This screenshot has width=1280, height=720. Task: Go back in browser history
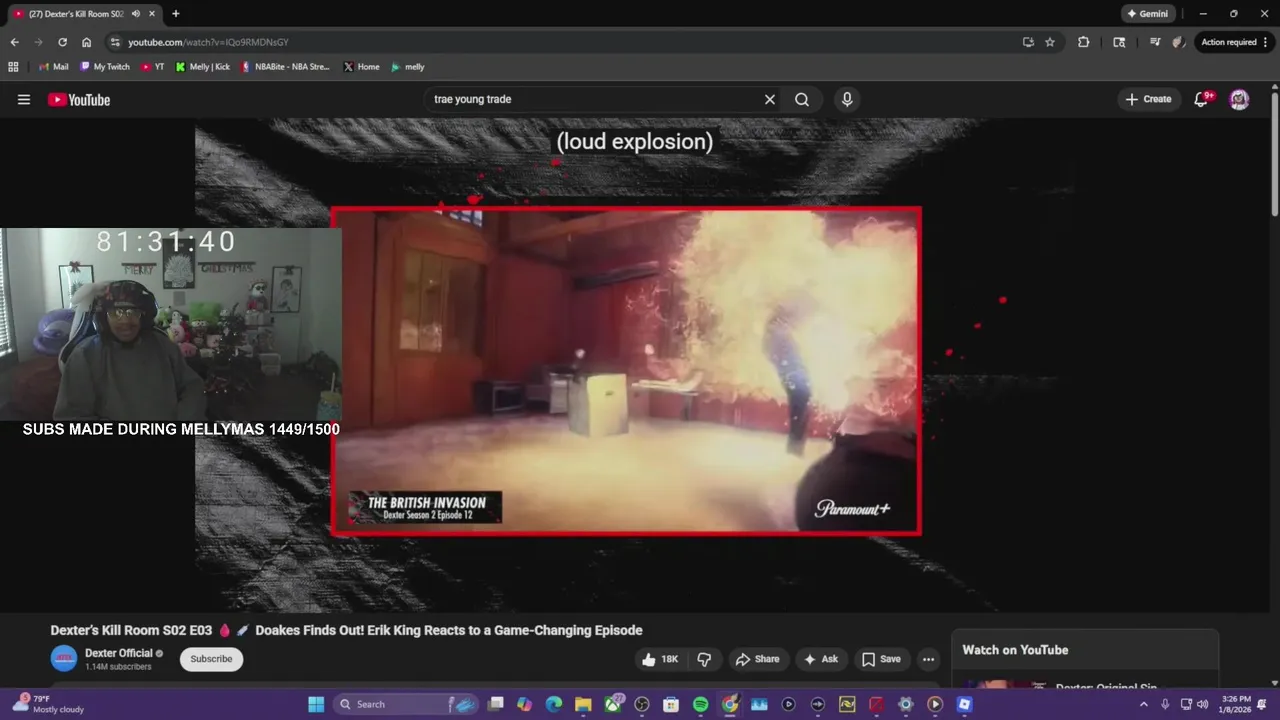coord(14,42)
